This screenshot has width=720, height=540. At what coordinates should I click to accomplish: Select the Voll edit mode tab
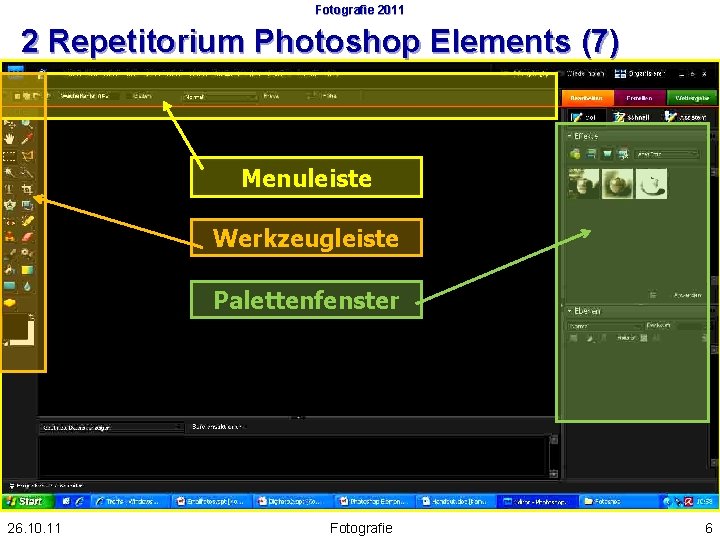[x=584, y=117]
